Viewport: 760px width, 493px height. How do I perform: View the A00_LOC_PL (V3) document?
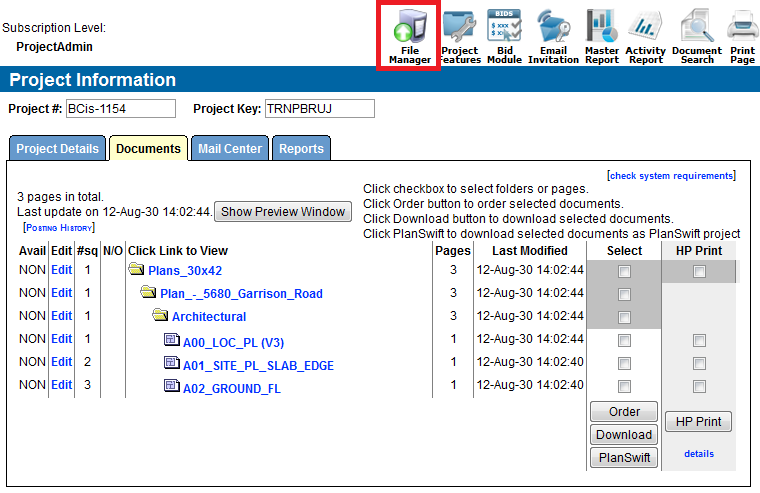pos(234,343)
